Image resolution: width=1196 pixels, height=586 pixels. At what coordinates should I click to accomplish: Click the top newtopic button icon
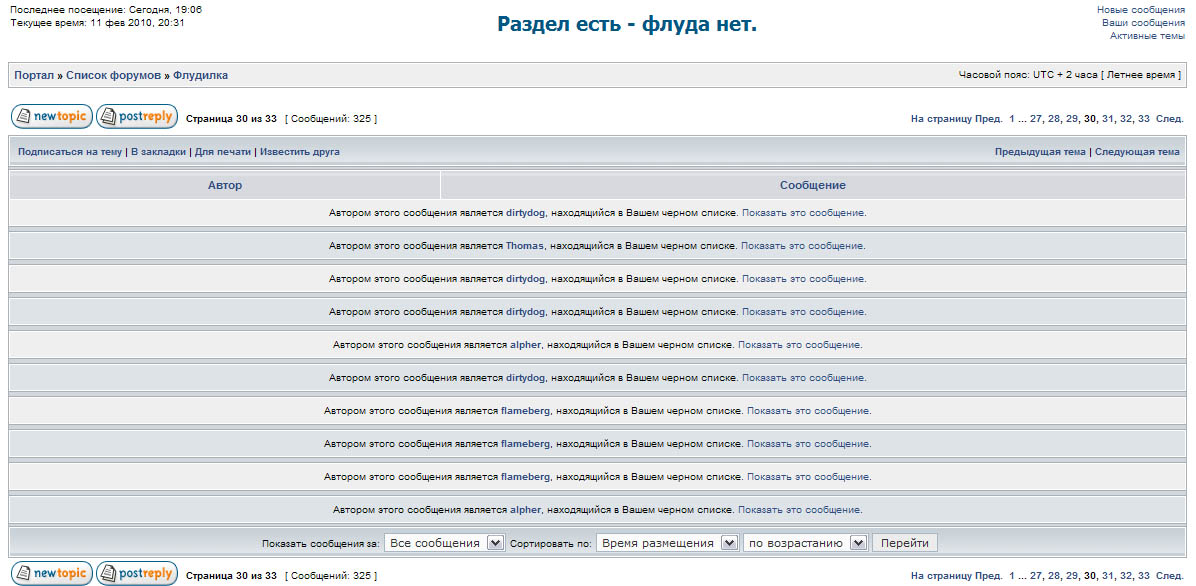[x=51, y=117]
